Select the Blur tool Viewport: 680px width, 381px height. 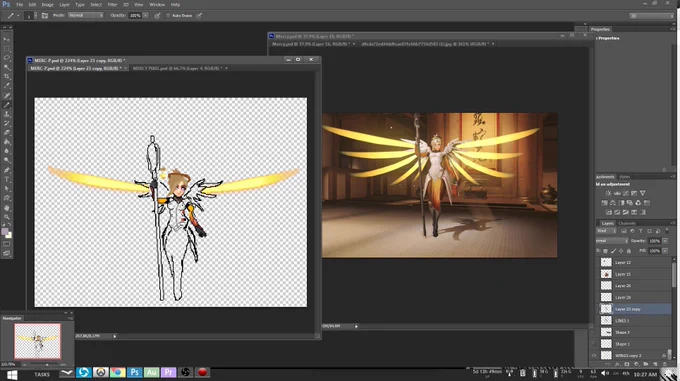coord(7,151)
